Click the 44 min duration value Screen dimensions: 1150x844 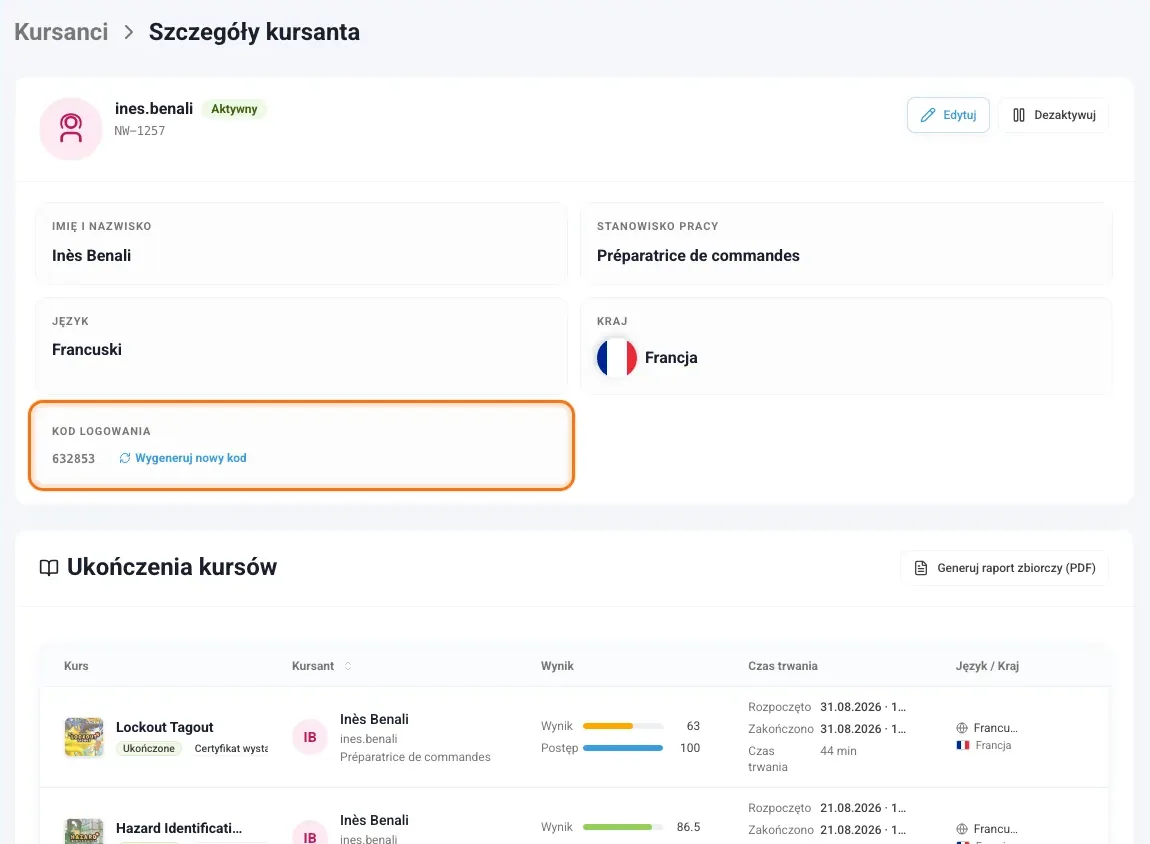[838, 751]
